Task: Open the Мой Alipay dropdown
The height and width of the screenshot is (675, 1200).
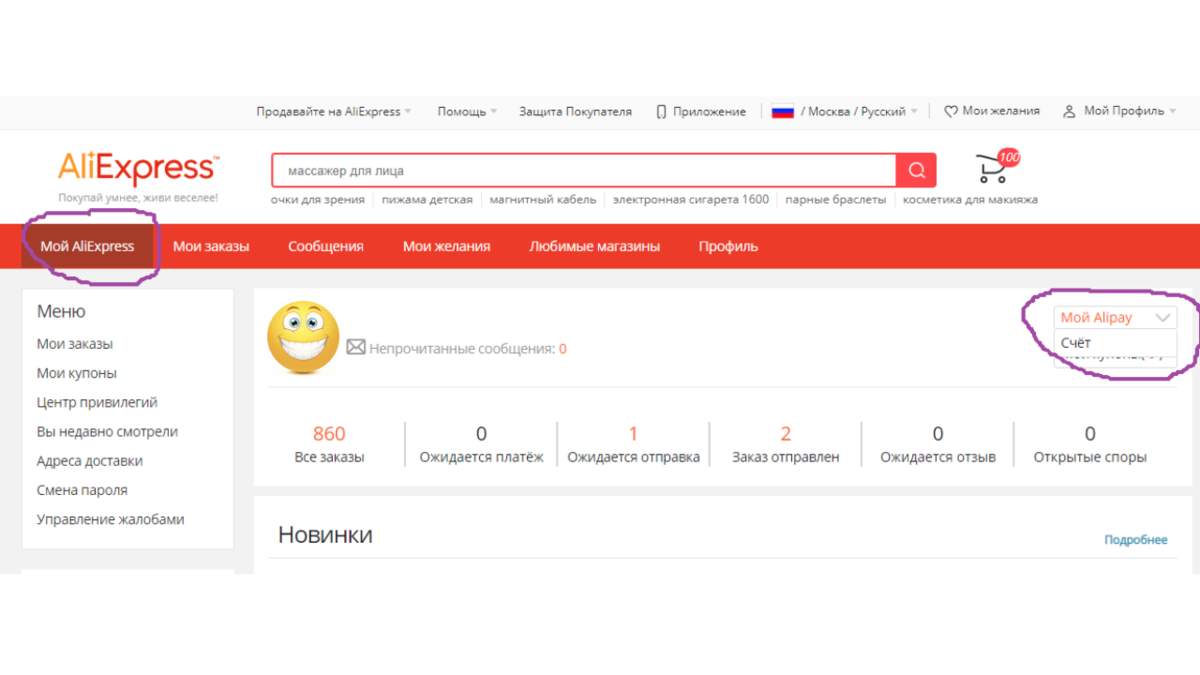Action: (1115, 318)
